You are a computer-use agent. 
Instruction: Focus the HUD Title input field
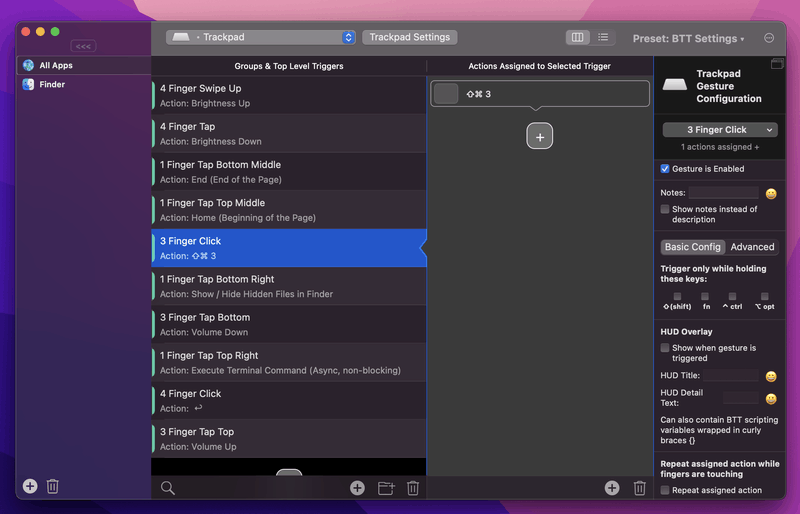coord(731,375)
